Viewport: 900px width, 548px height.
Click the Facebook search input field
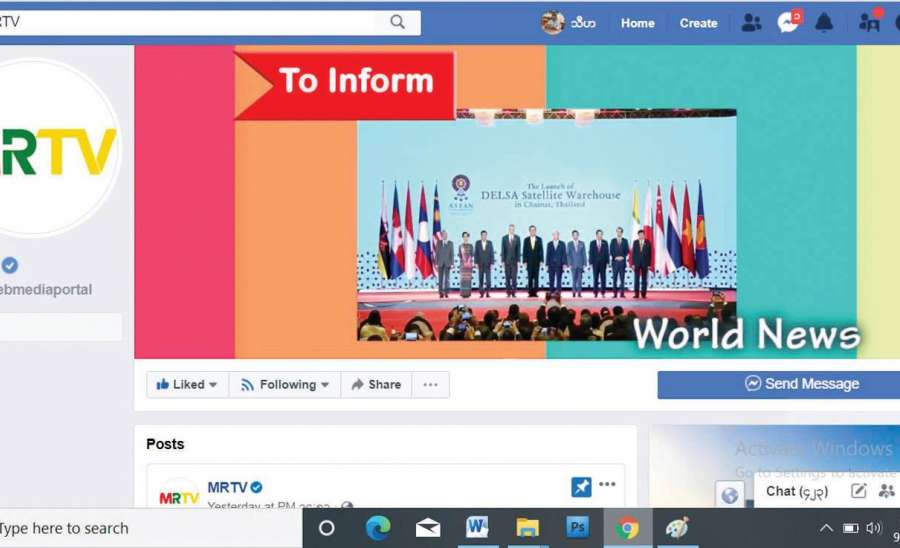click(190, 22)
